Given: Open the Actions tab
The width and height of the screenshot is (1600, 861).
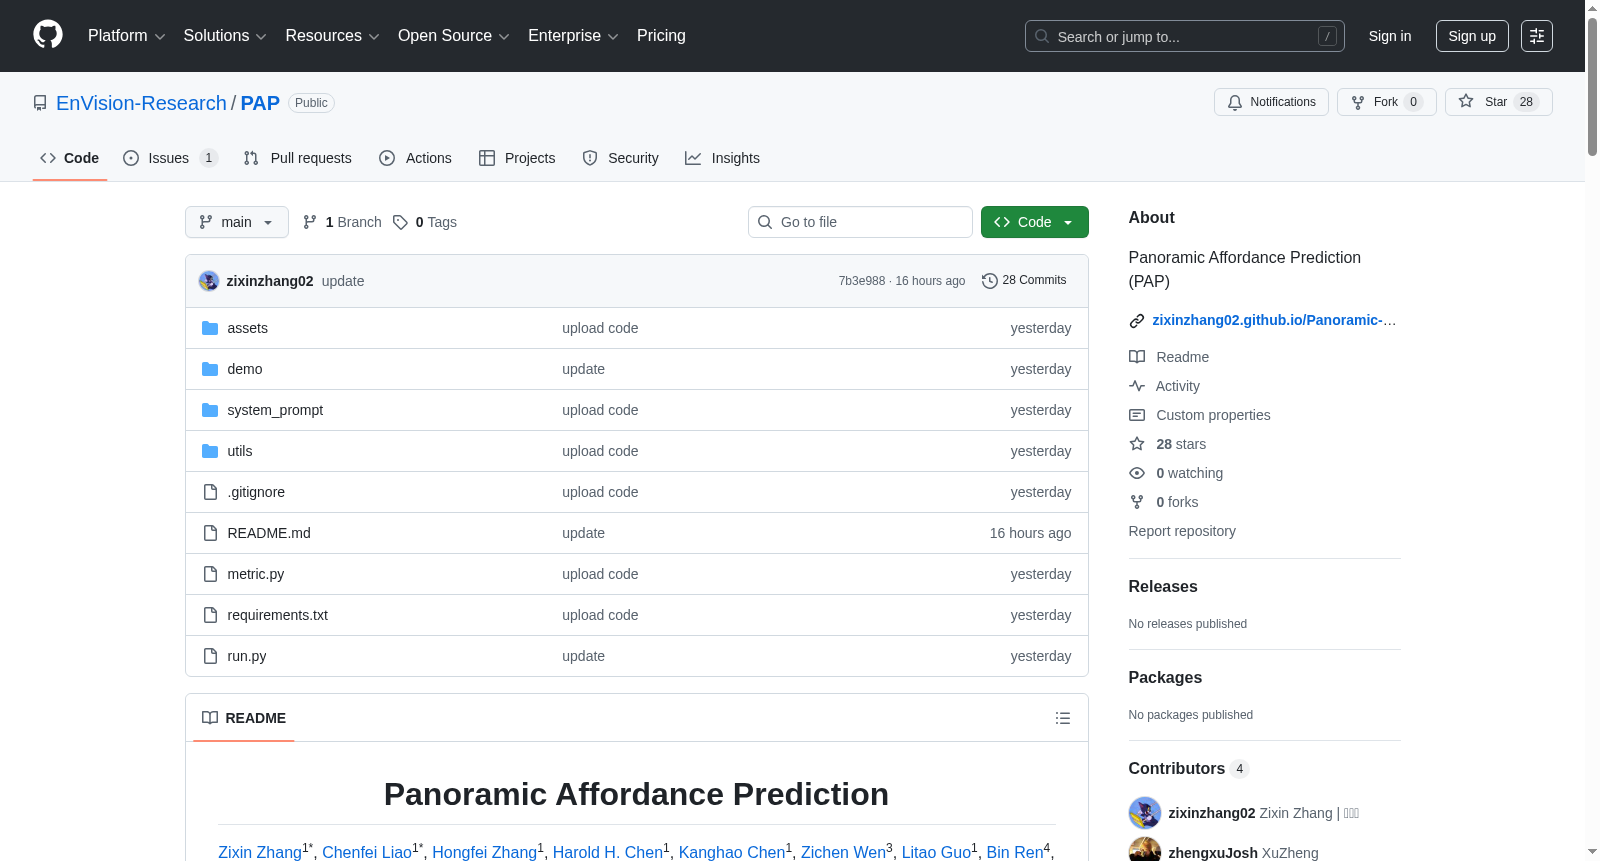Looking at the screenshot, I should point(416,158).
